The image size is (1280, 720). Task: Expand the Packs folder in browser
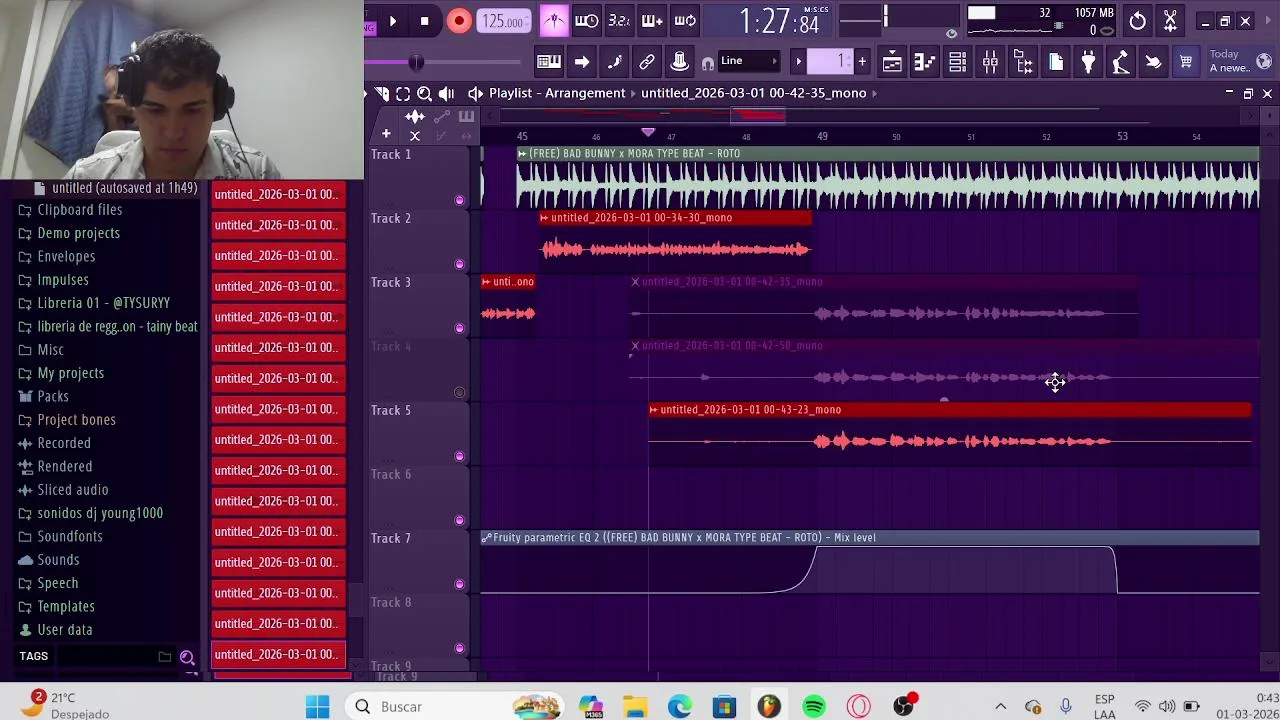pos(53,396)
